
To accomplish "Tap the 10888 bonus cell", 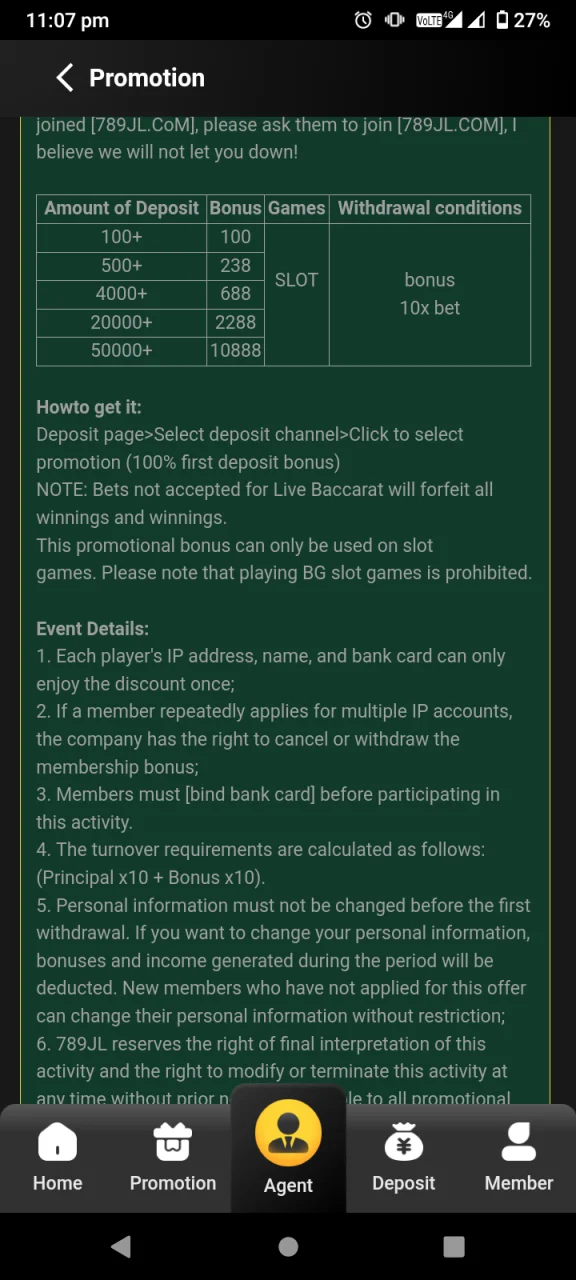I will pyautogui.click(x=236, y=350).
